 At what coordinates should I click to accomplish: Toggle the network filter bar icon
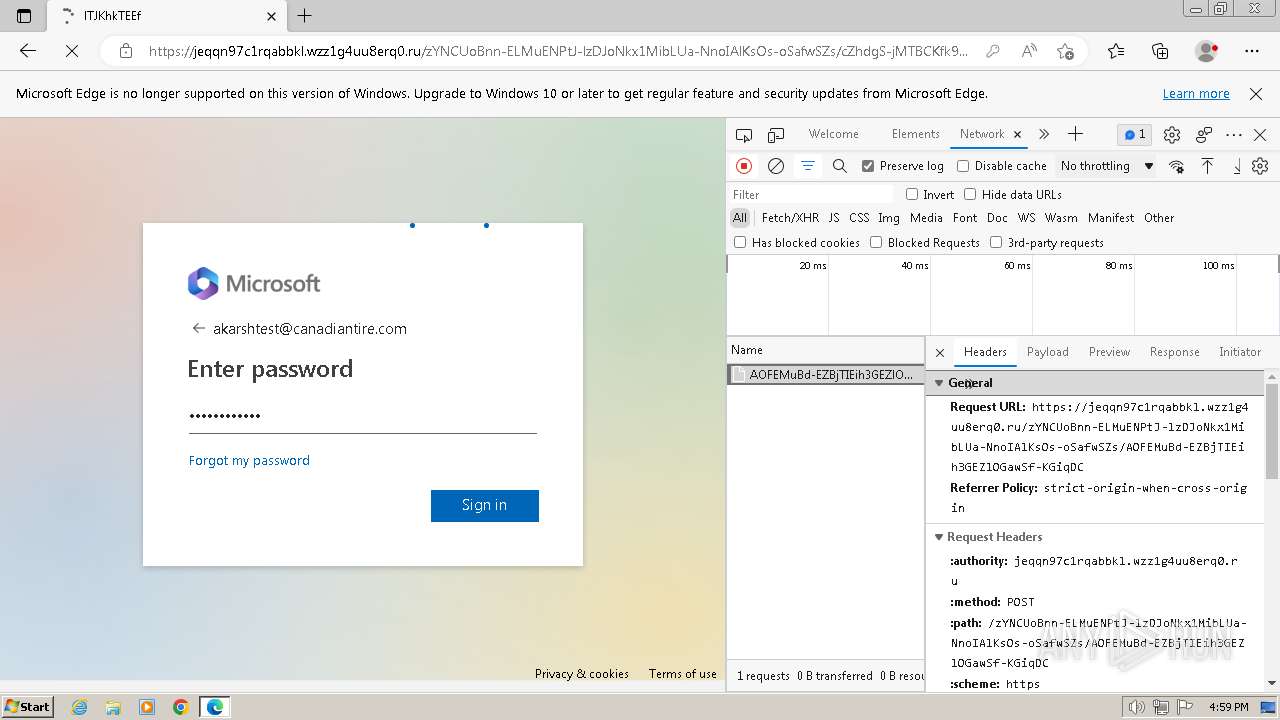tap(807, 166)
